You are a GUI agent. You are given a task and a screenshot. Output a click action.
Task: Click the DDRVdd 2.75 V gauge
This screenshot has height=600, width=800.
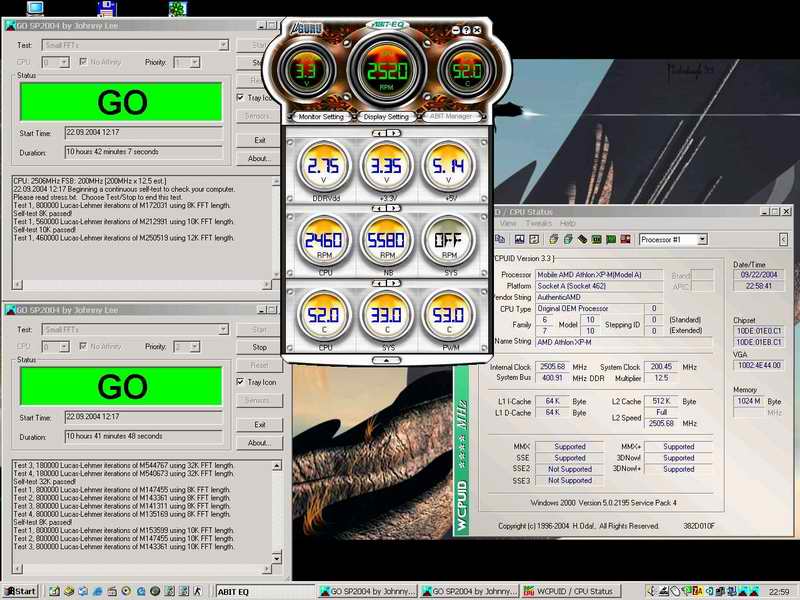click(x=323, y=167)
